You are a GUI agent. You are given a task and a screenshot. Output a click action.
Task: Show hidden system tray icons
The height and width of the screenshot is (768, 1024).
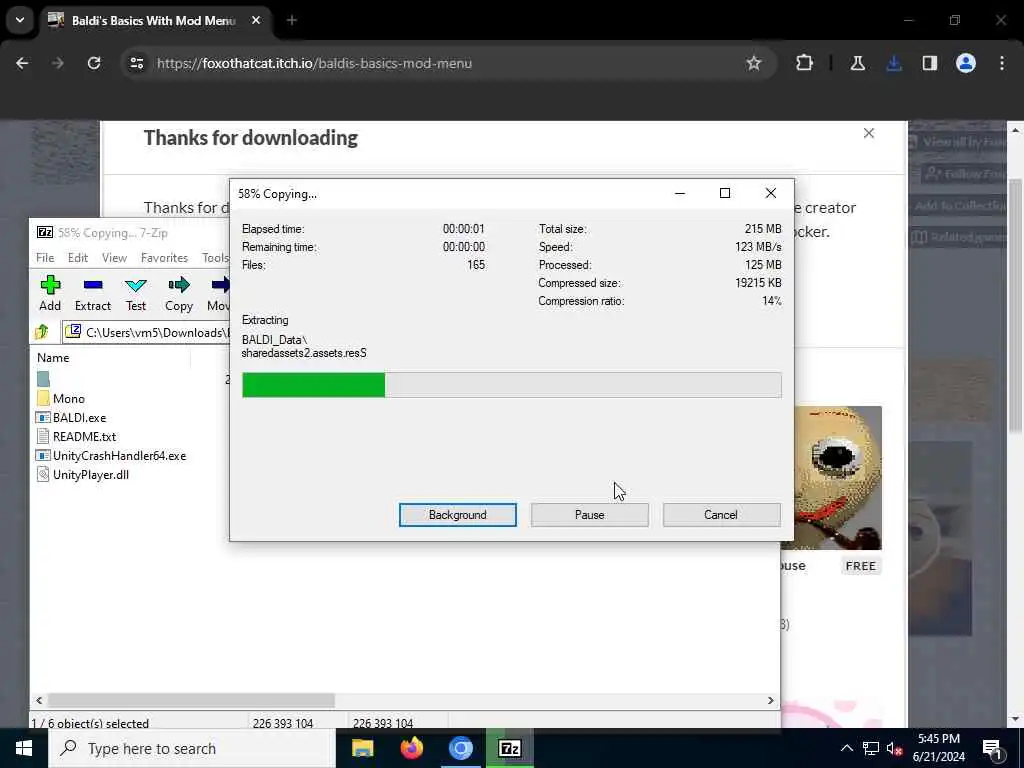pos(846,748)
